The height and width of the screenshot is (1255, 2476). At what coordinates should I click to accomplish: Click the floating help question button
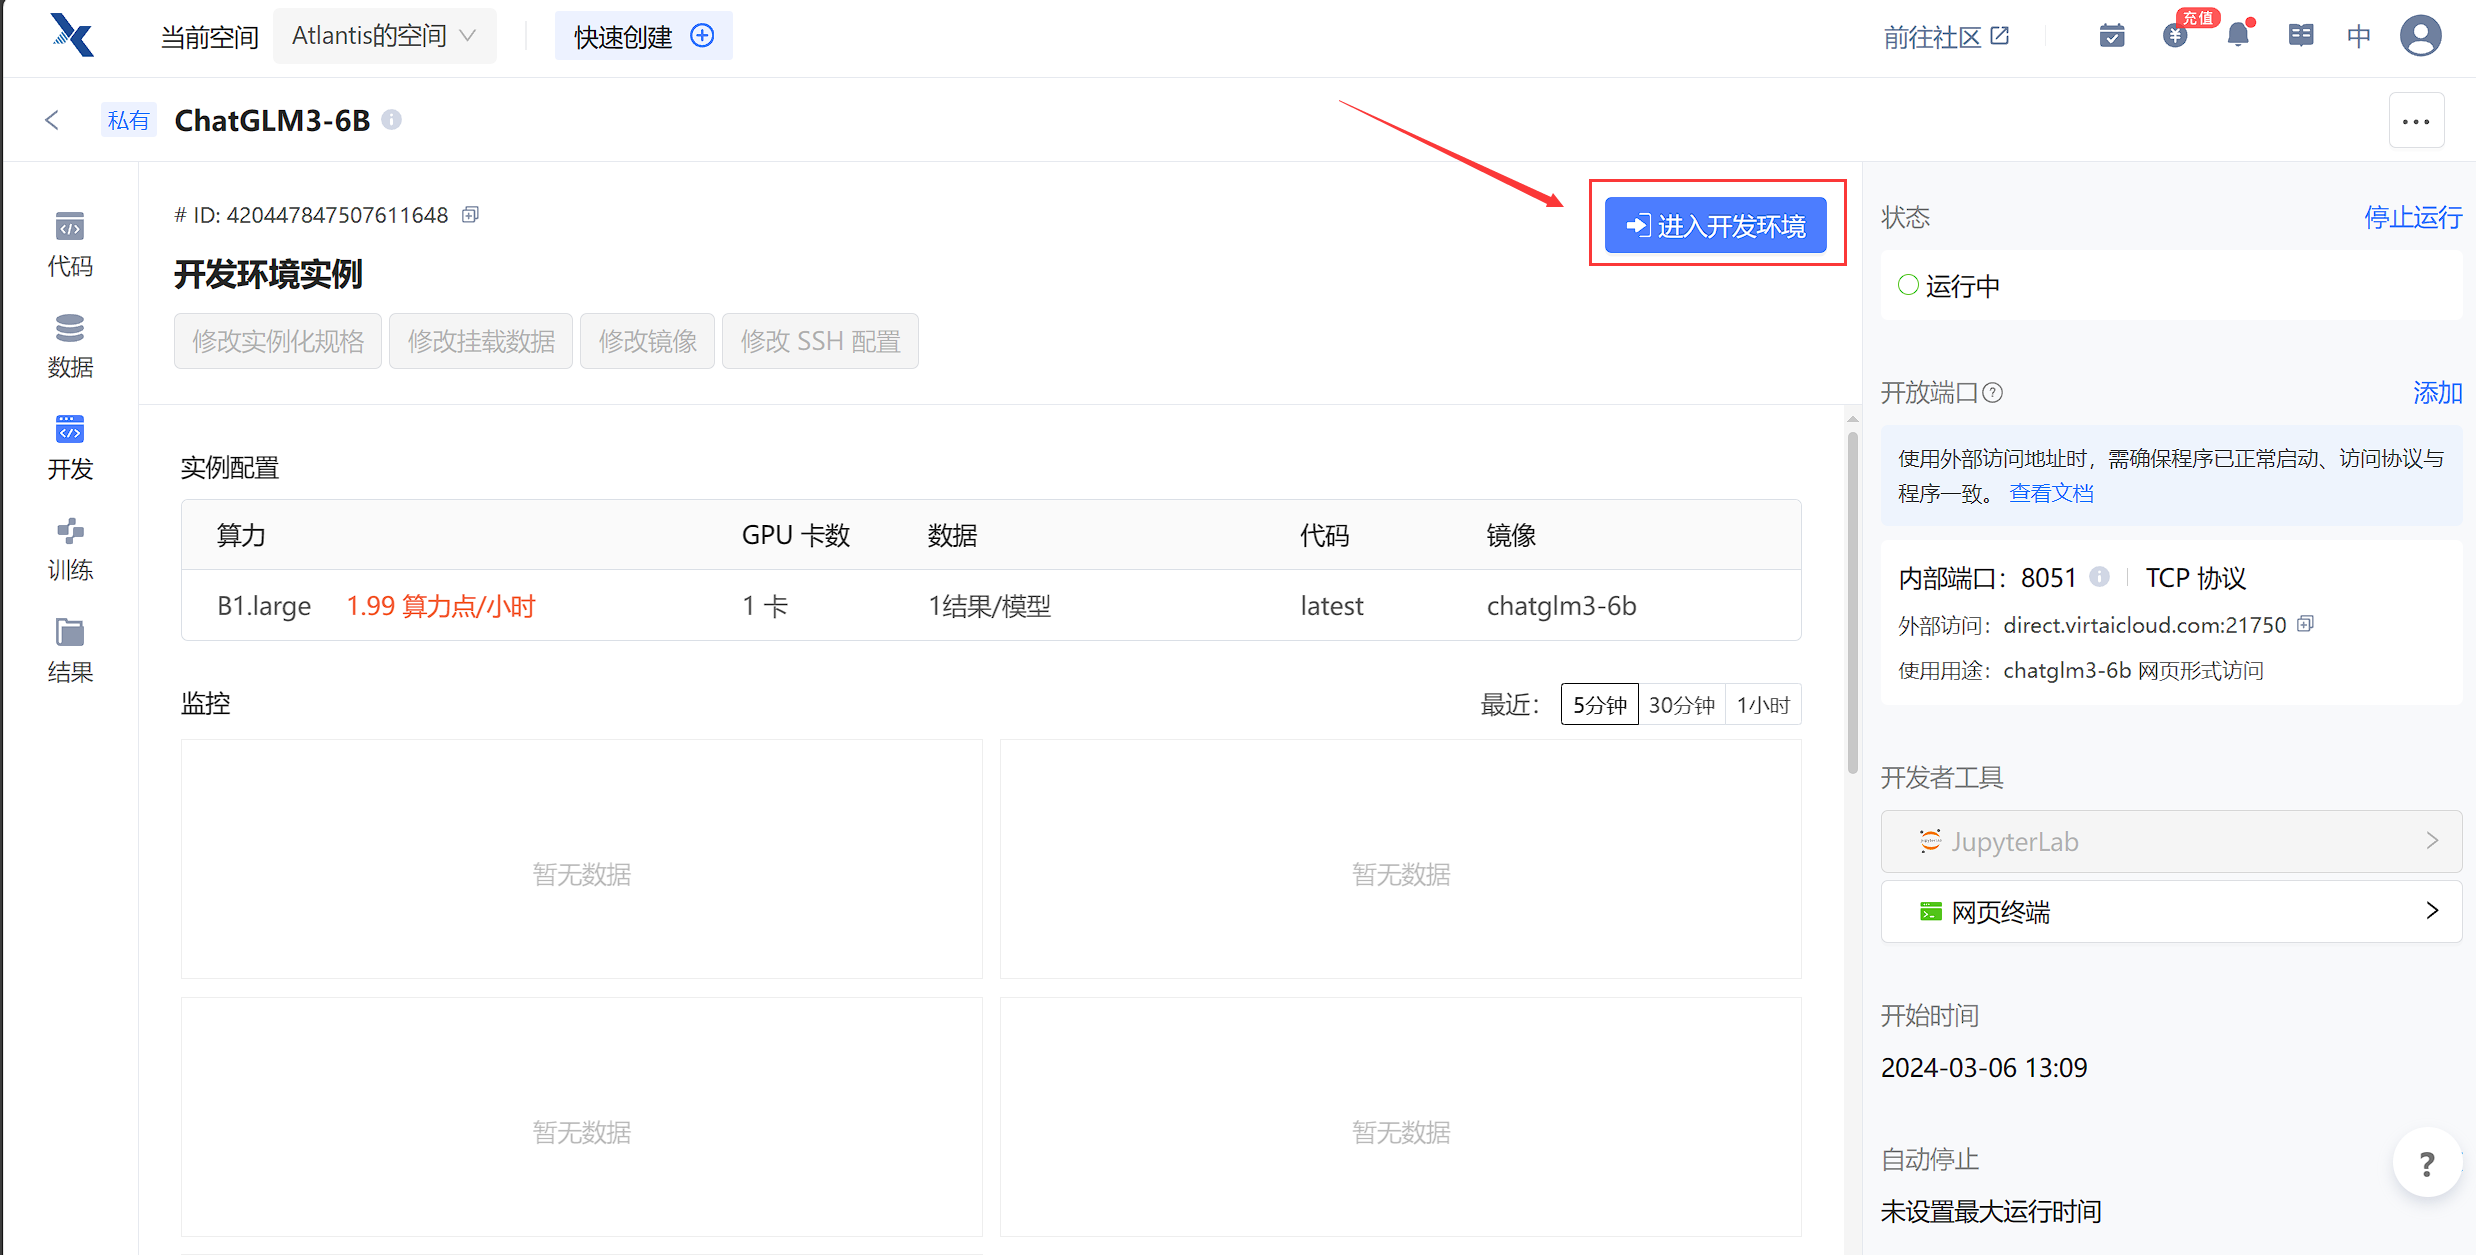pos(2426,1163)
